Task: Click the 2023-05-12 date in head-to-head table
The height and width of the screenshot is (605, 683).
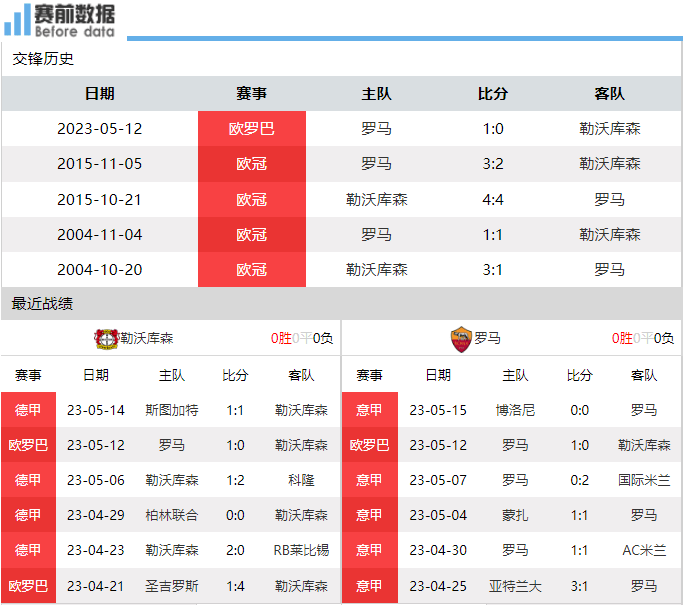Action: pyautogui.click(x=99, y=129)
